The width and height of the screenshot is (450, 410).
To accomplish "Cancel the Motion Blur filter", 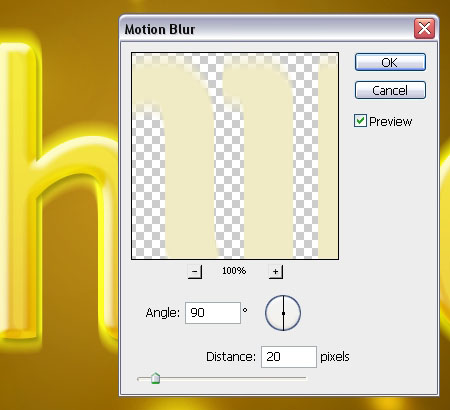I will pos(390,90).
